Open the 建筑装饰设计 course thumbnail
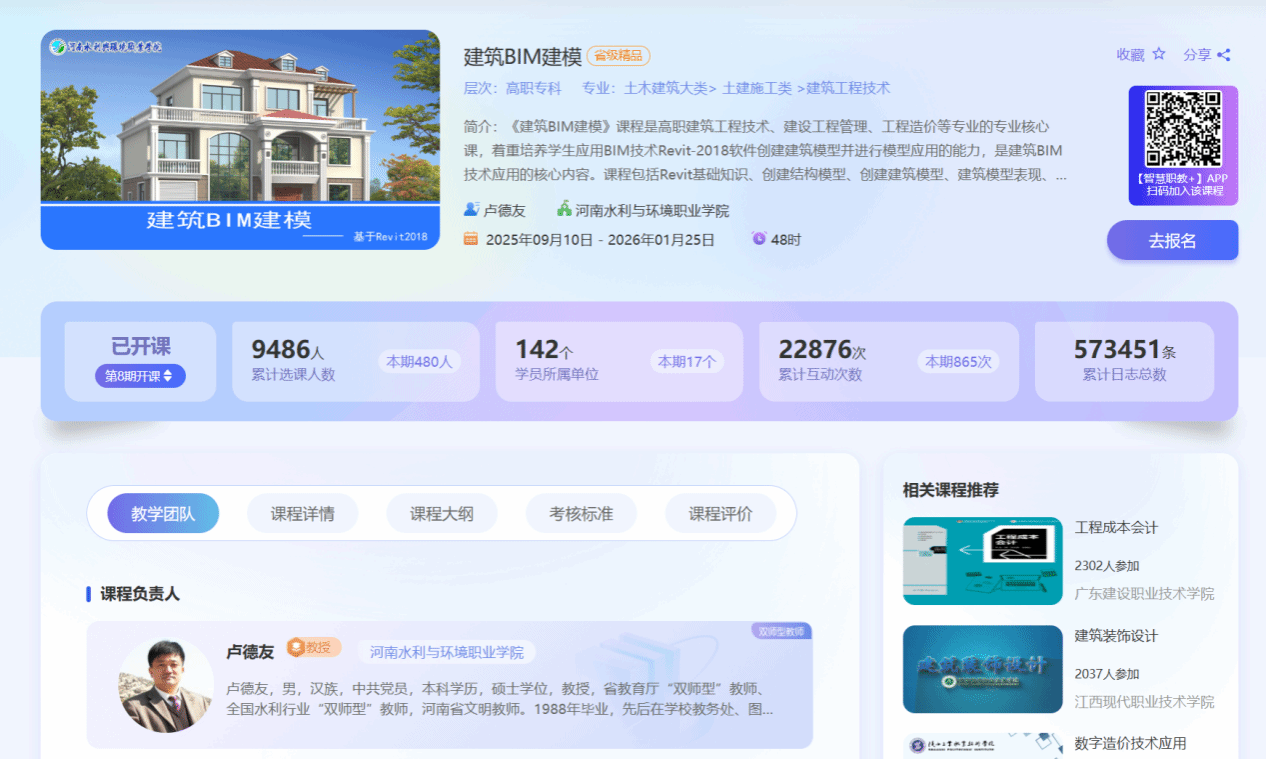Screen dimensions: 1266x759 click(x=982, y=669)
